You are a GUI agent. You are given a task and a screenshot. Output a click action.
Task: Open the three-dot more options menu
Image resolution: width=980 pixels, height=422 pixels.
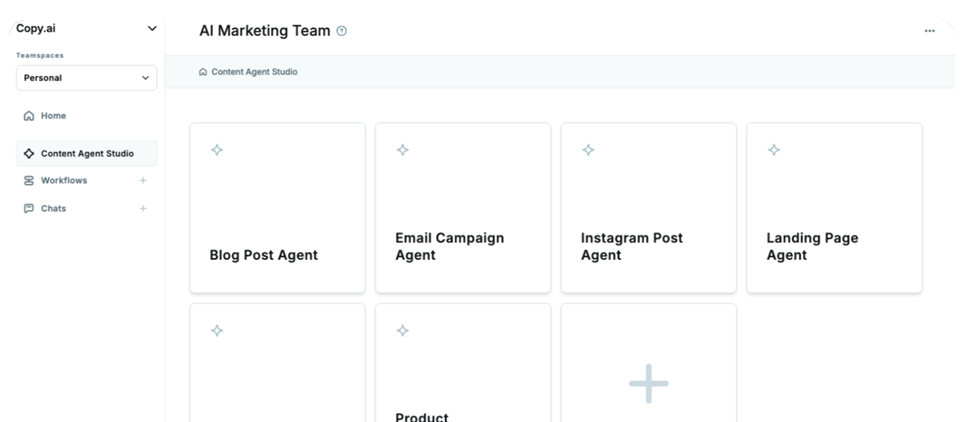click(x=929, y=31)
